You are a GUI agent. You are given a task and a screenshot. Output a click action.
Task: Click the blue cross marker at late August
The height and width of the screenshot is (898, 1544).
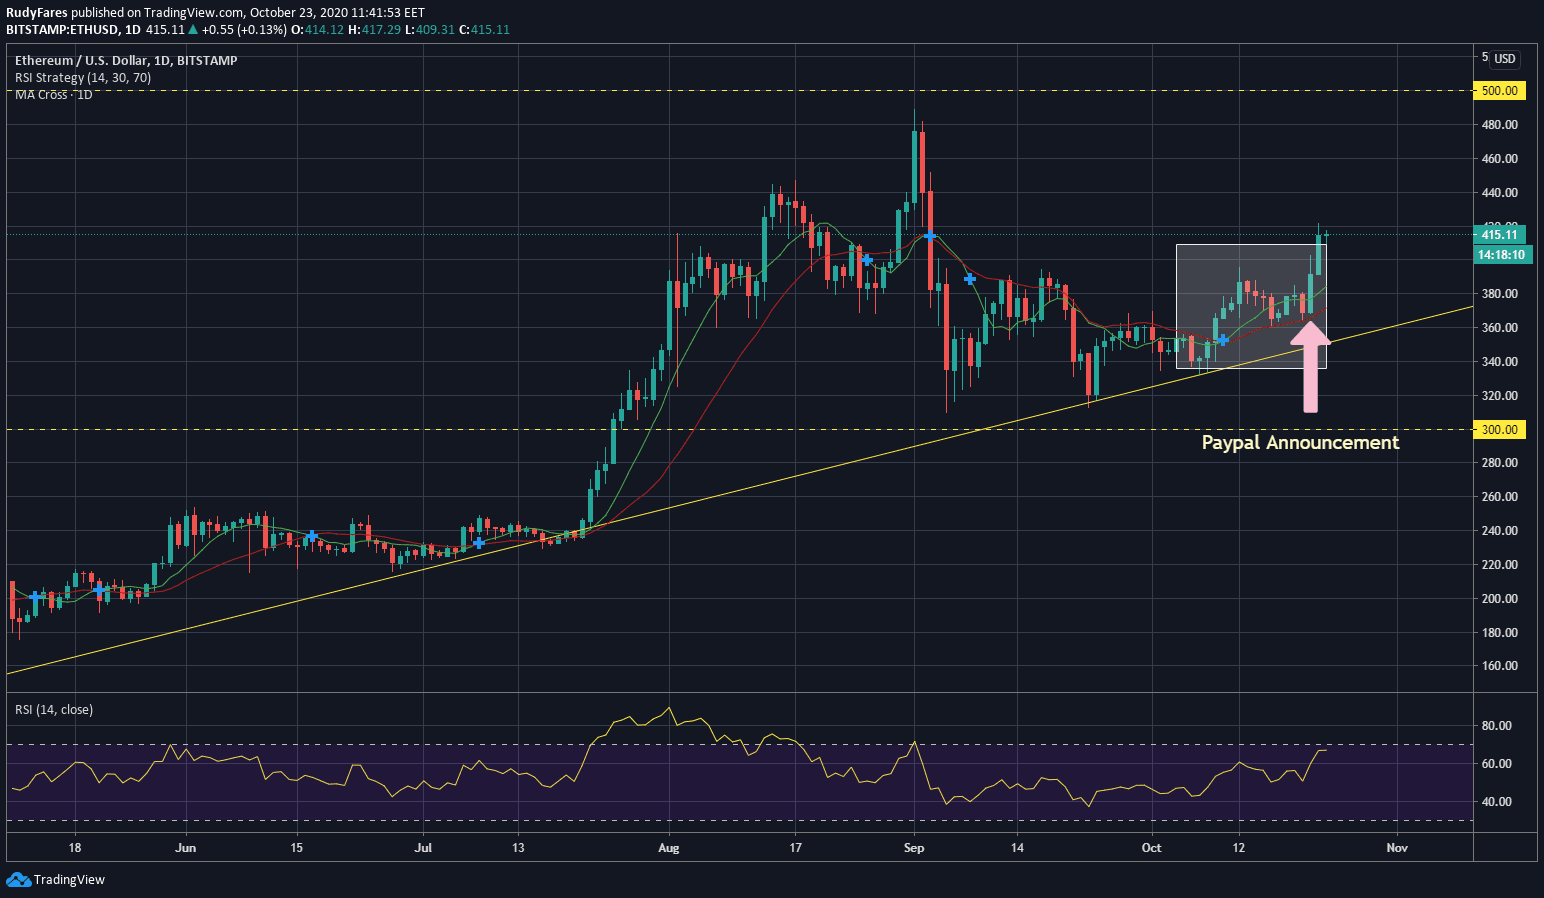(867, 260)
